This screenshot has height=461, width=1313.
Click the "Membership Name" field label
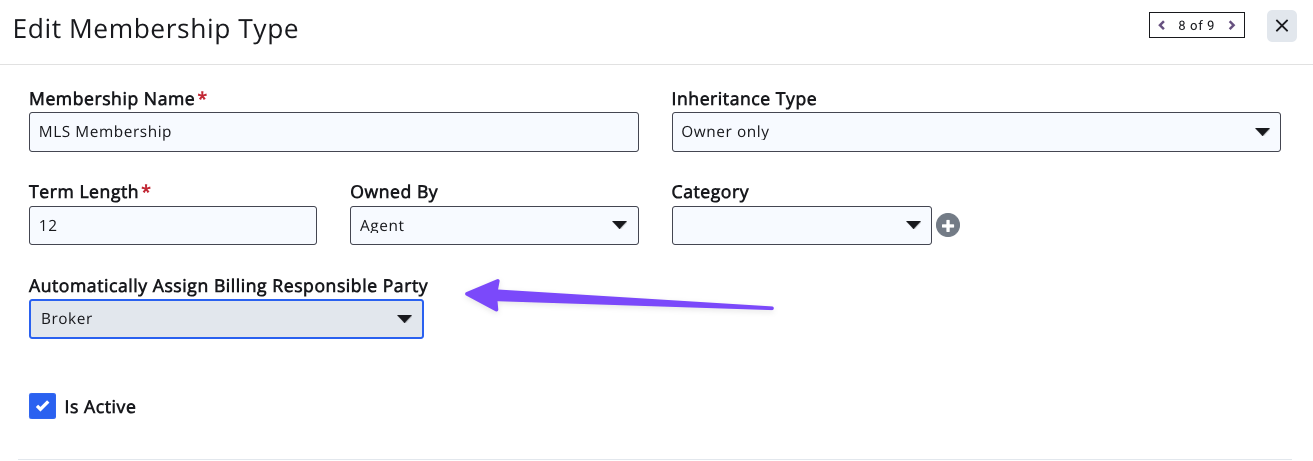112,99
